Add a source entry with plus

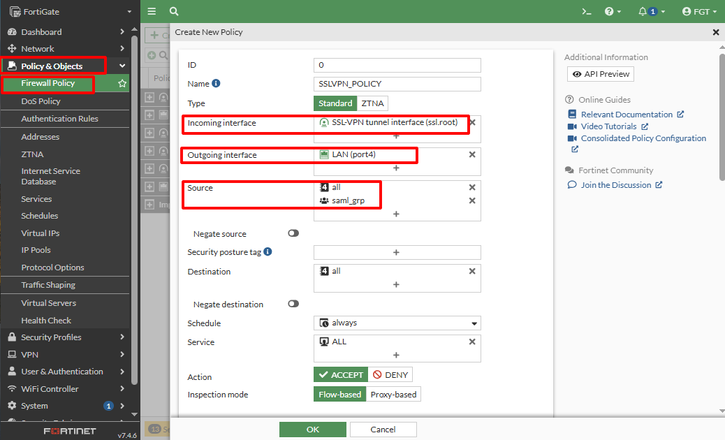[x=396, y=214]
